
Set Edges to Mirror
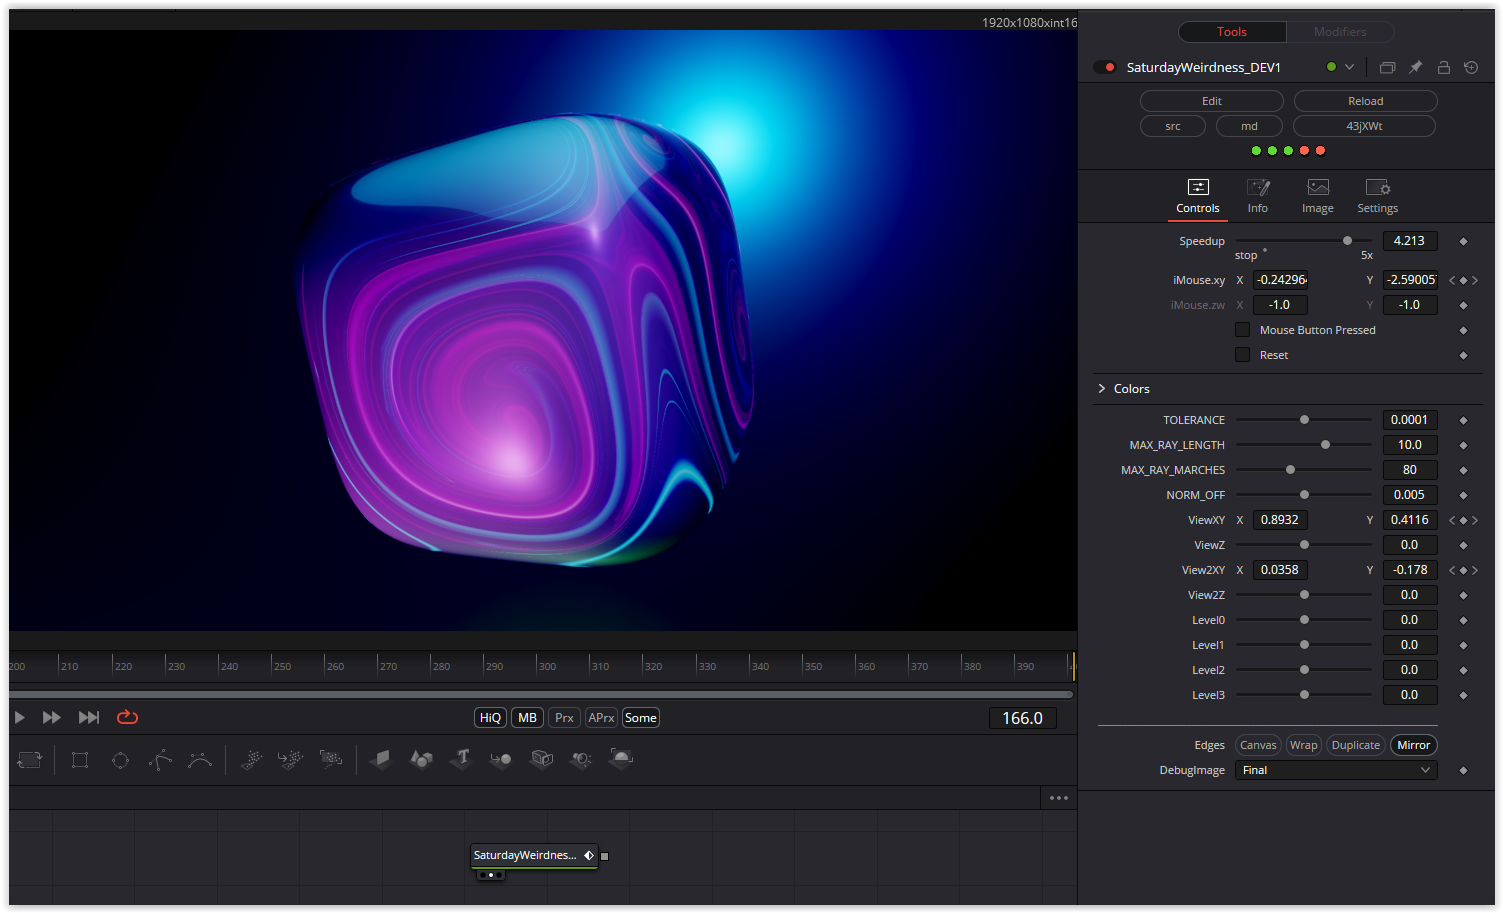pyautogui.click(x=1414, y=745)
